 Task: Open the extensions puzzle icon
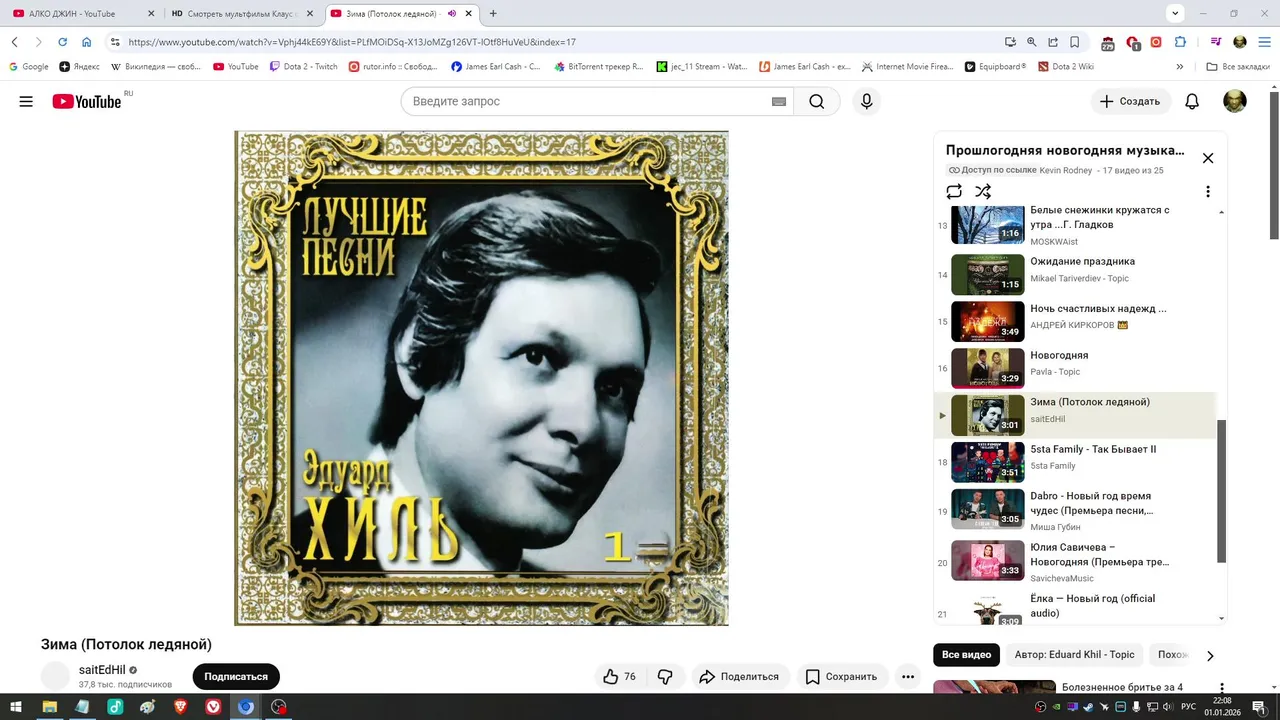tap(1180, 42)
